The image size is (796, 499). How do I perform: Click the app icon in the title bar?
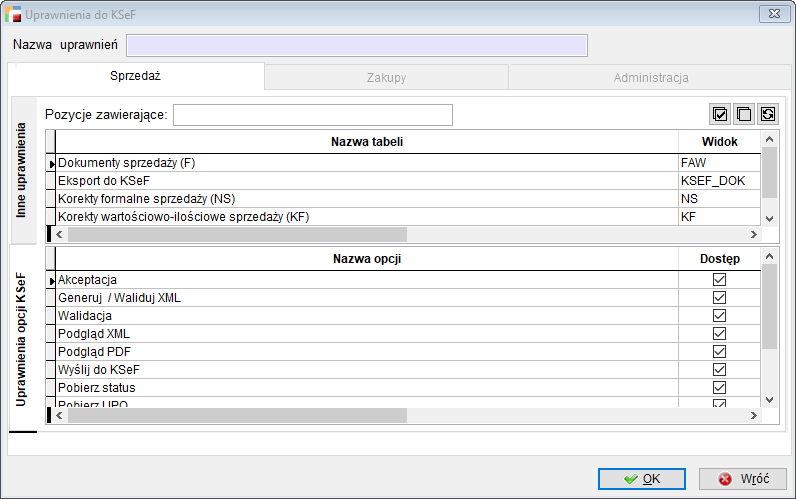(15, 15)
